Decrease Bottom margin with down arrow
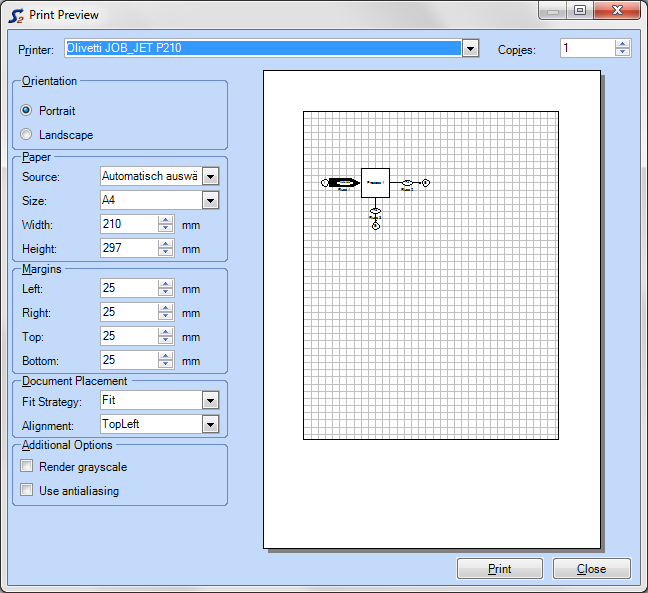 pyautogui.click(x=165, y=364)
